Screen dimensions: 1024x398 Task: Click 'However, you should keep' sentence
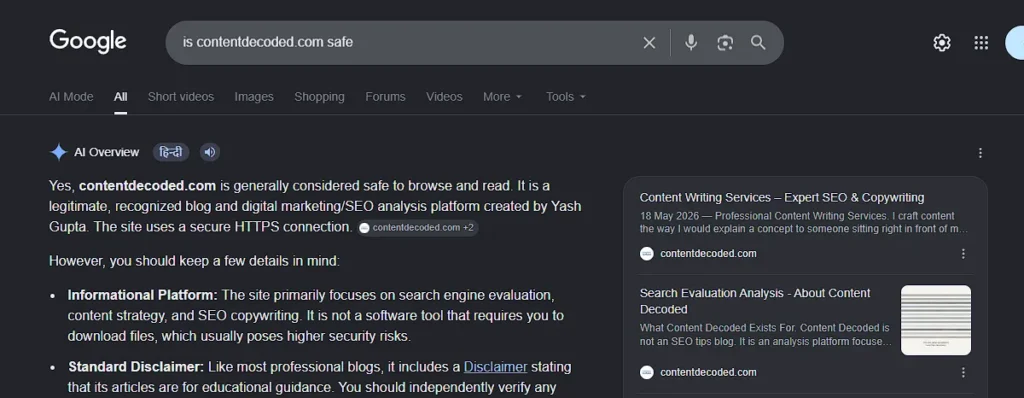click(x=194, y=261)
